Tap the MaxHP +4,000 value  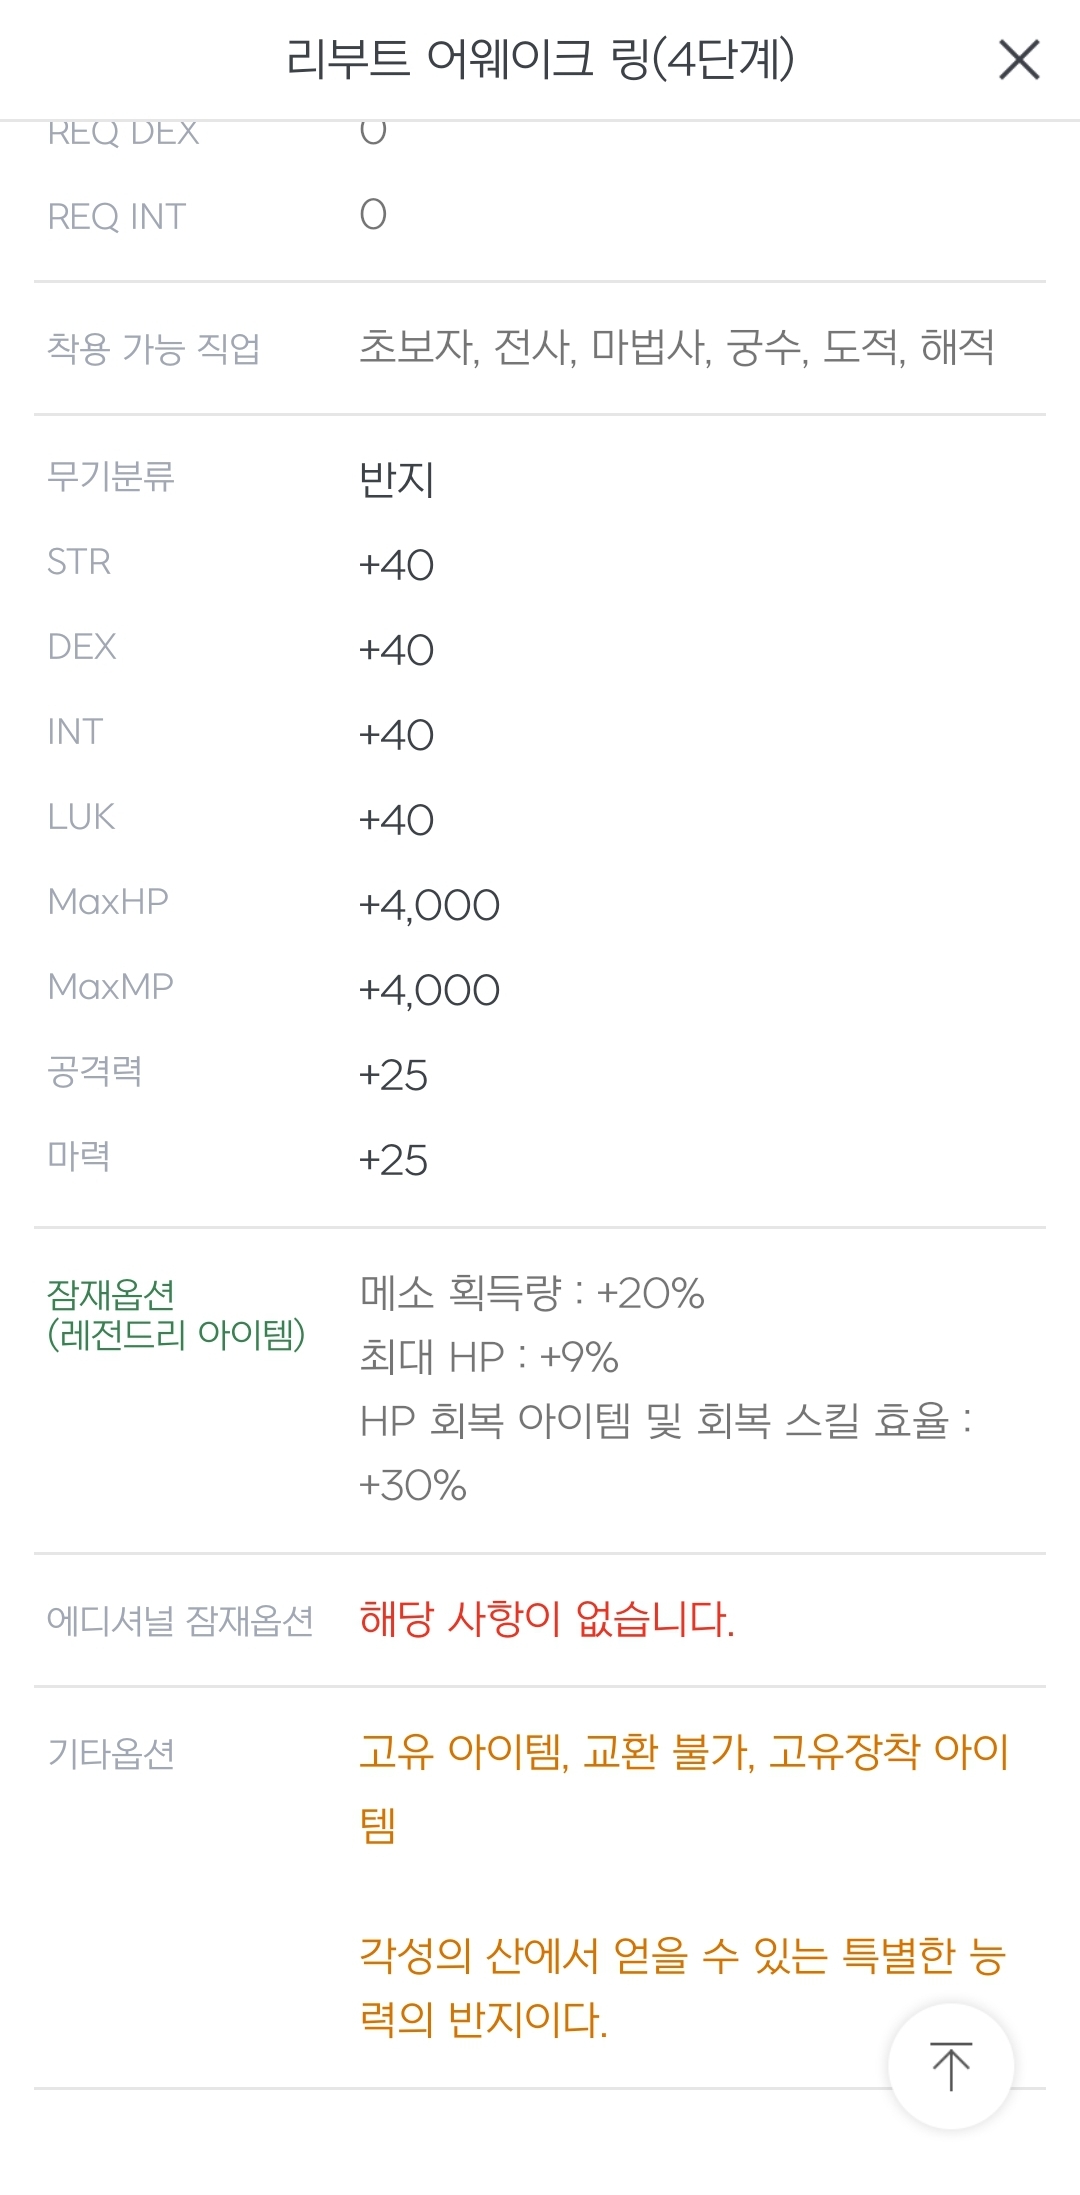pyautogui.click(x=429, y=905)
